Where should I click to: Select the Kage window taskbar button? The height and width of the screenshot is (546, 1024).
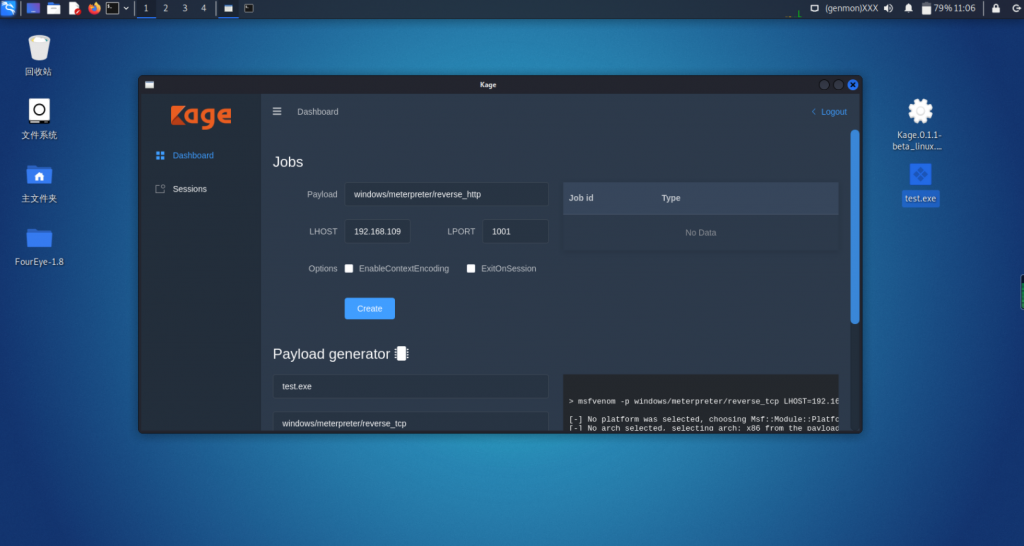(229, 8)
